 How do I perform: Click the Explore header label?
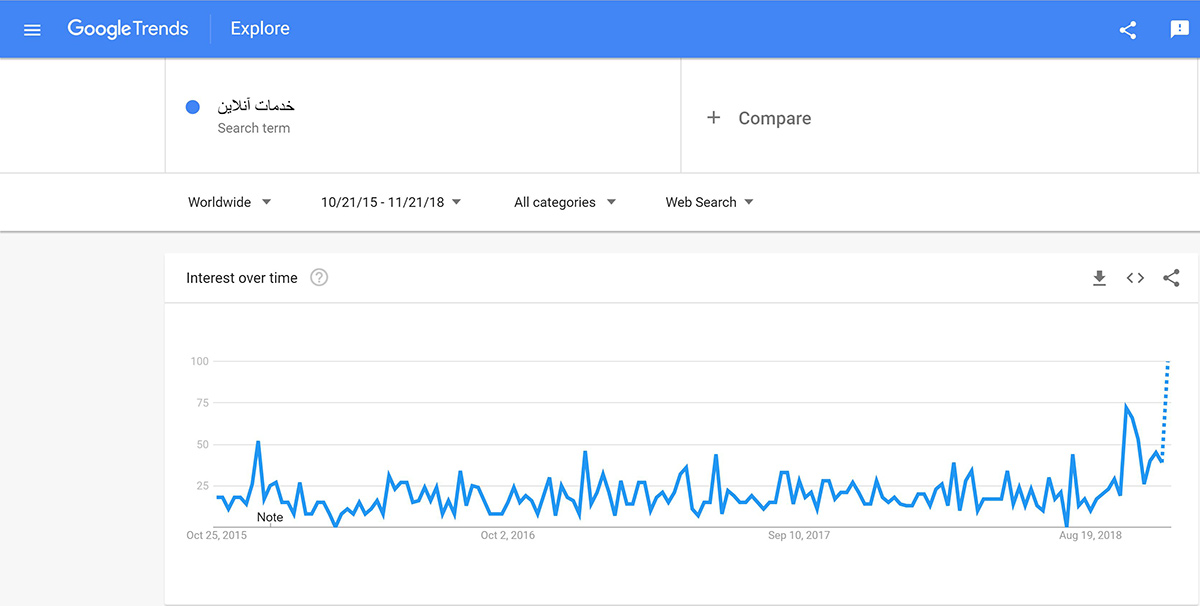[x=260, y=29]
